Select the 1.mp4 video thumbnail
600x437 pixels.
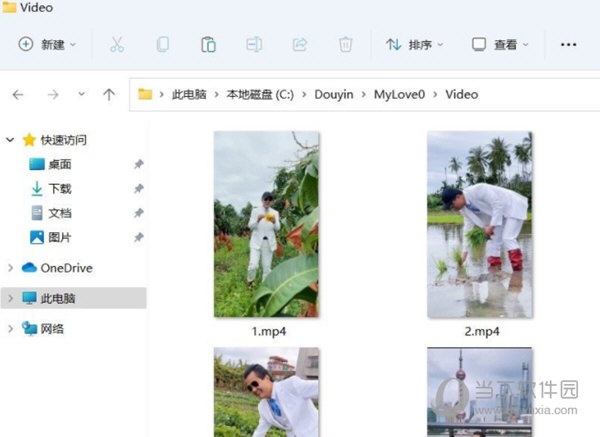(x=266, y=224)
